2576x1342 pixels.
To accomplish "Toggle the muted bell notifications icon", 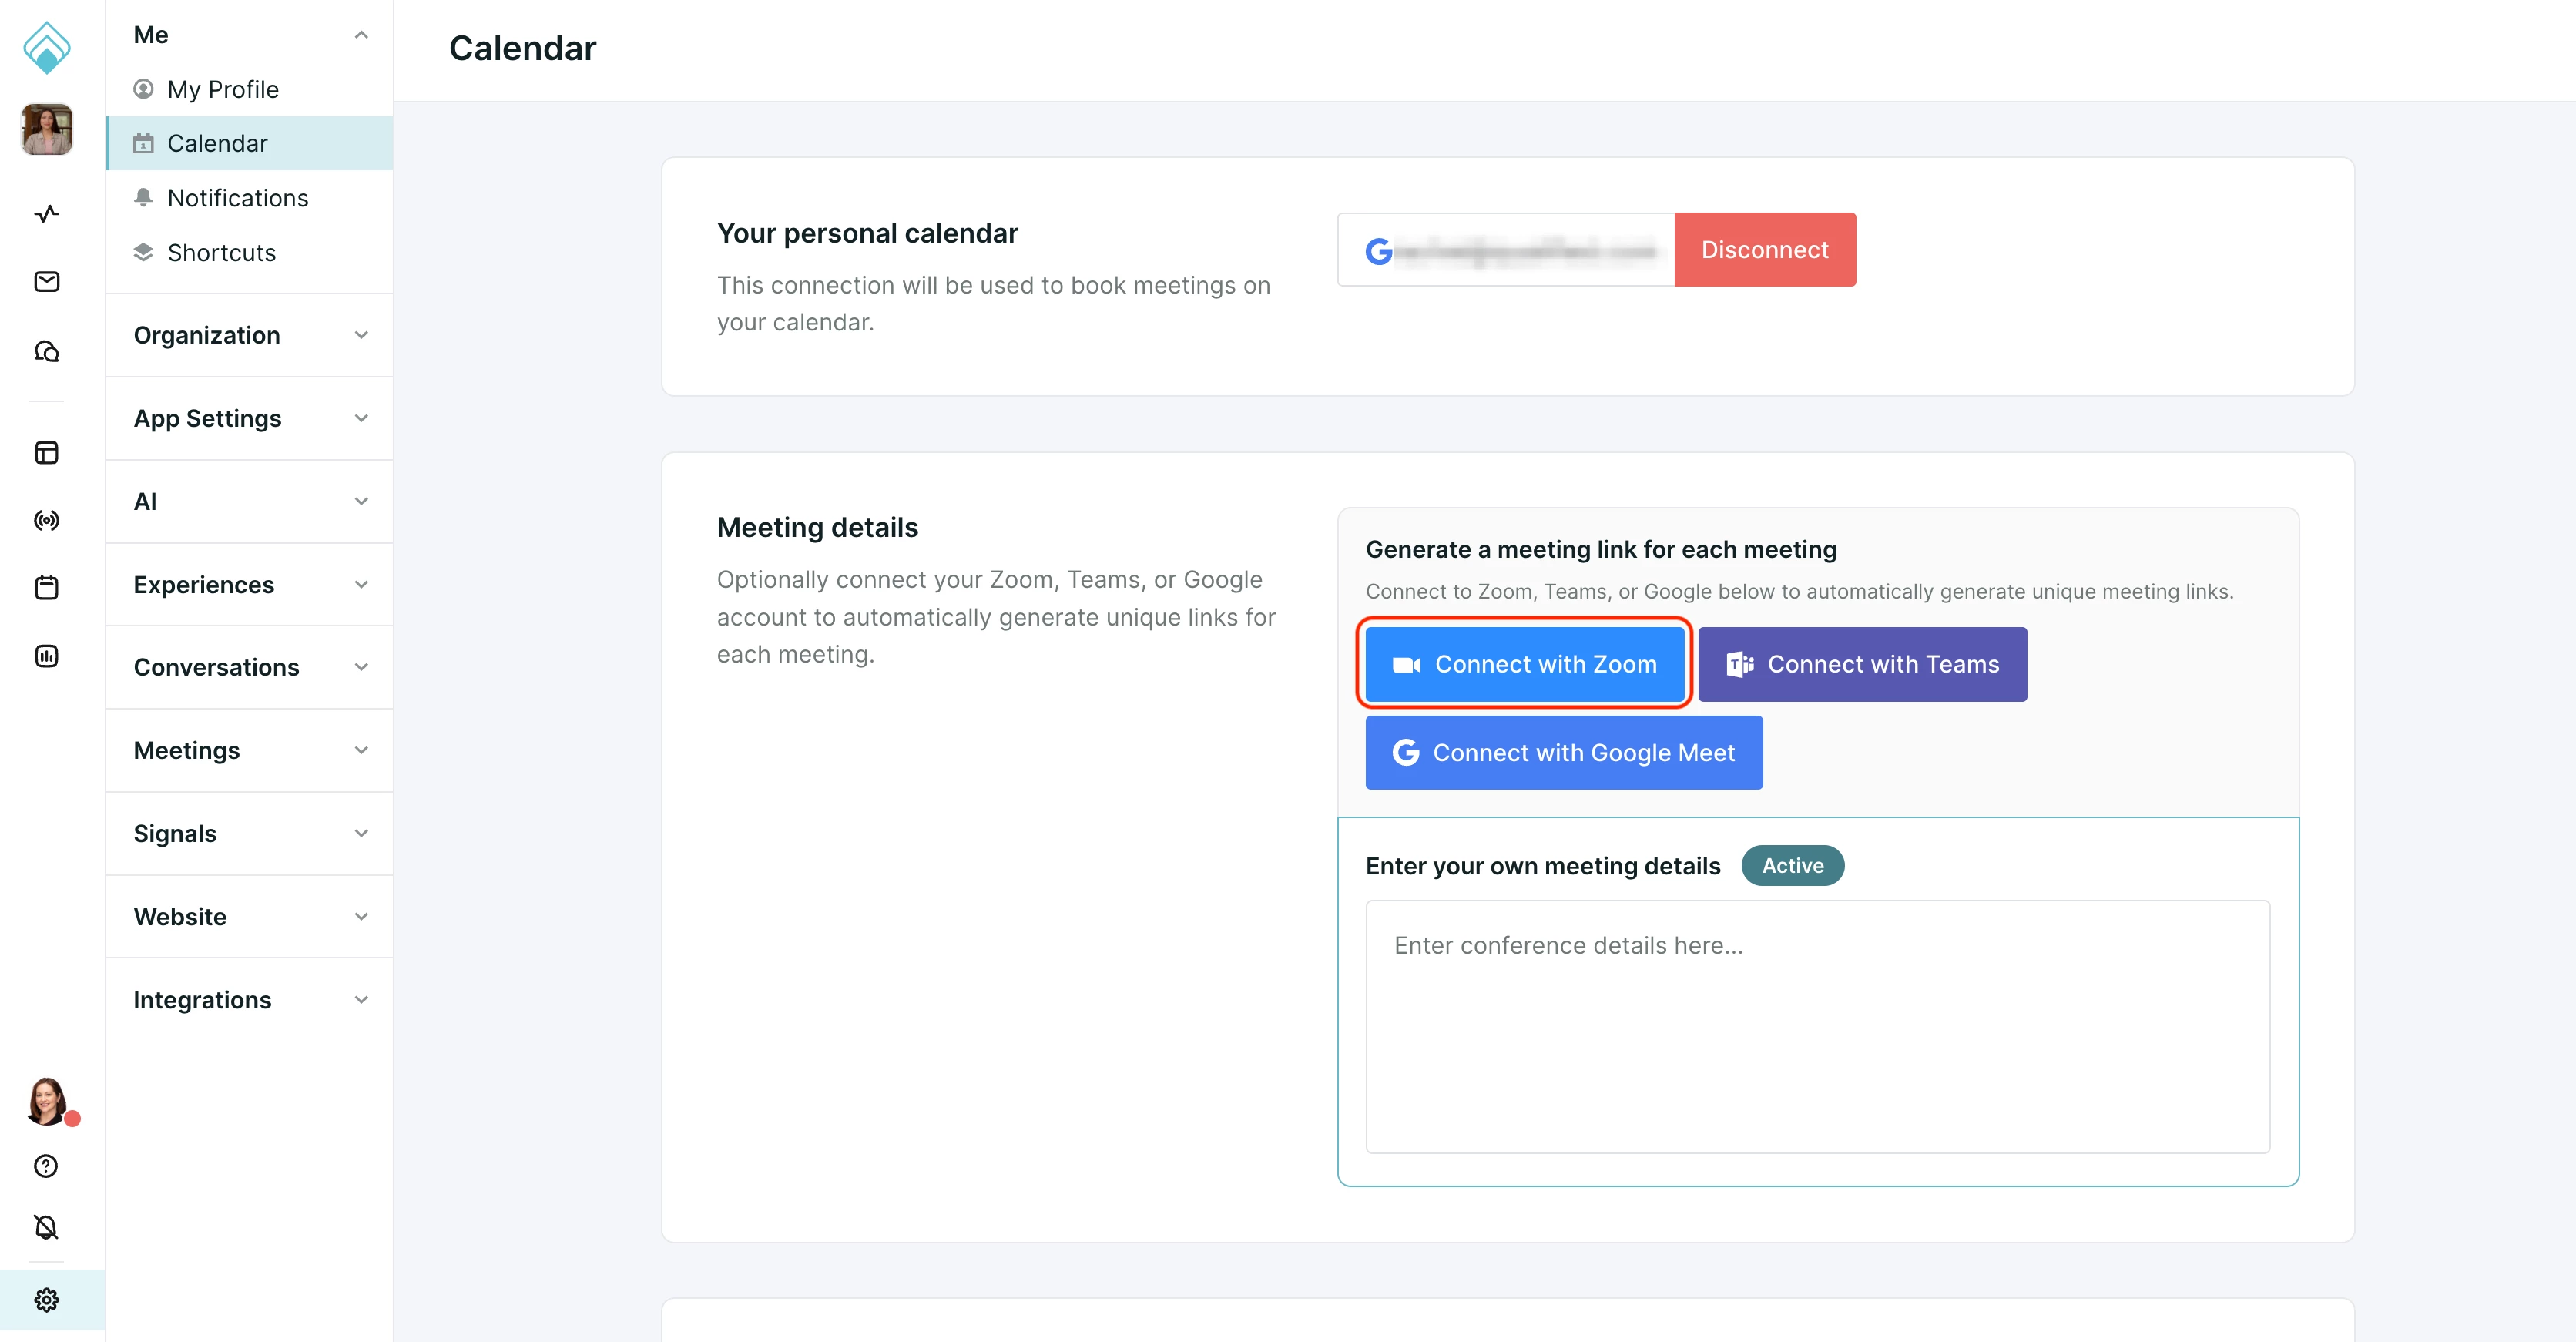I will click(x=46, y=1227).
